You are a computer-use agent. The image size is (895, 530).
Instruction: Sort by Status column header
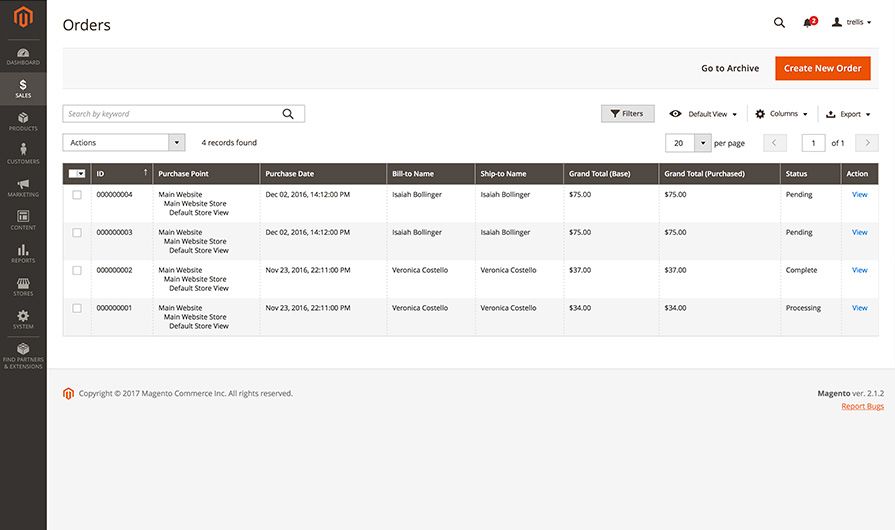(810, 173)
